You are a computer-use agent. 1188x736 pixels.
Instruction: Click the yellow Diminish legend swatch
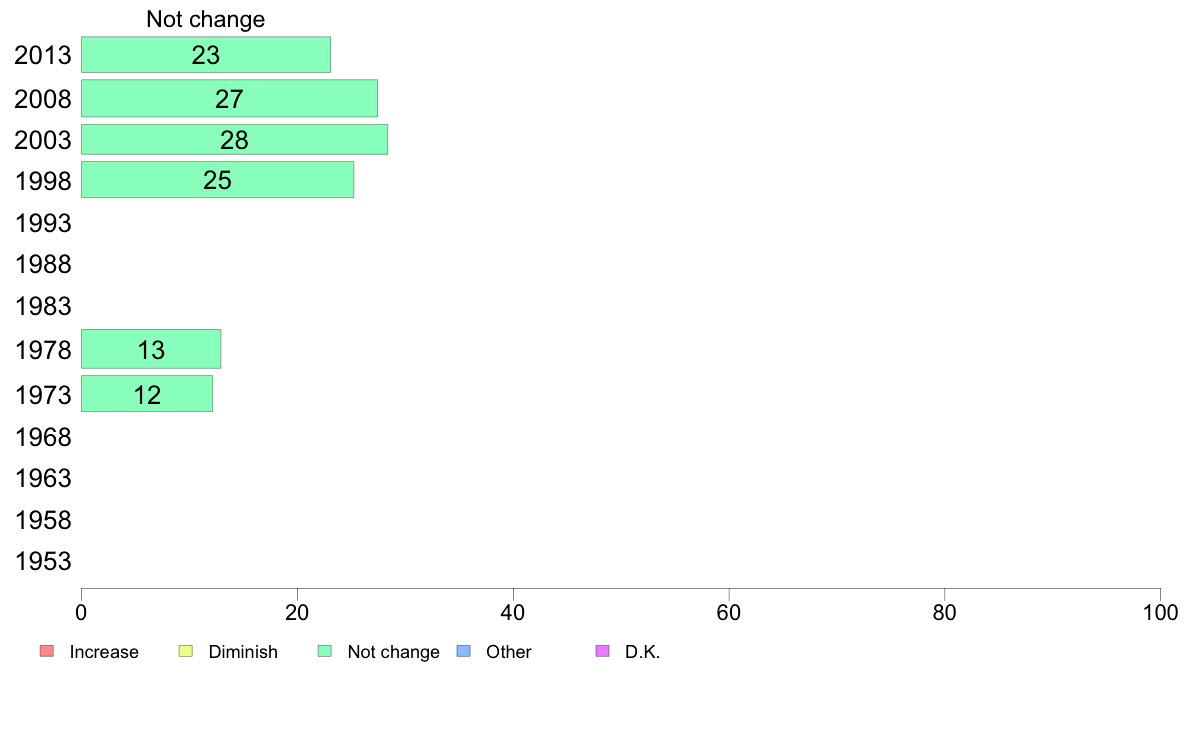(x=186, y=651)
